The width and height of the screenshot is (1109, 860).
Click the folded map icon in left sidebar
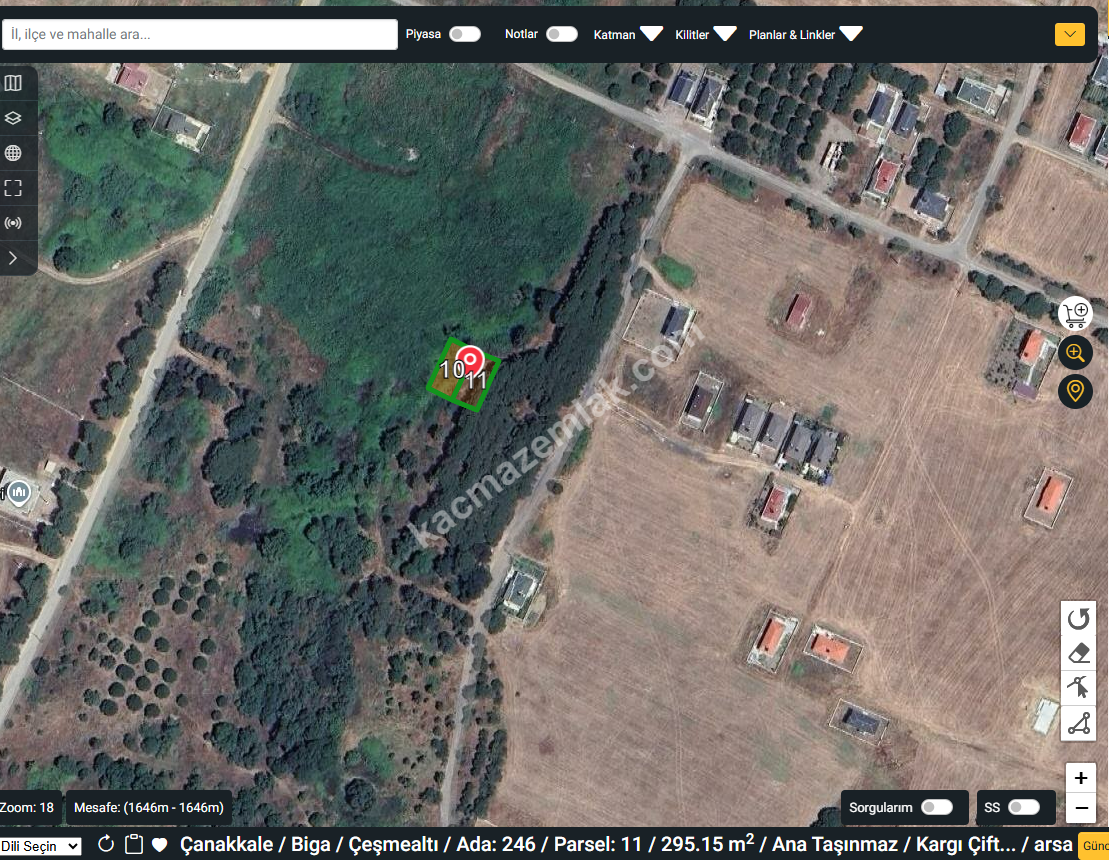[x=14, y=83]
